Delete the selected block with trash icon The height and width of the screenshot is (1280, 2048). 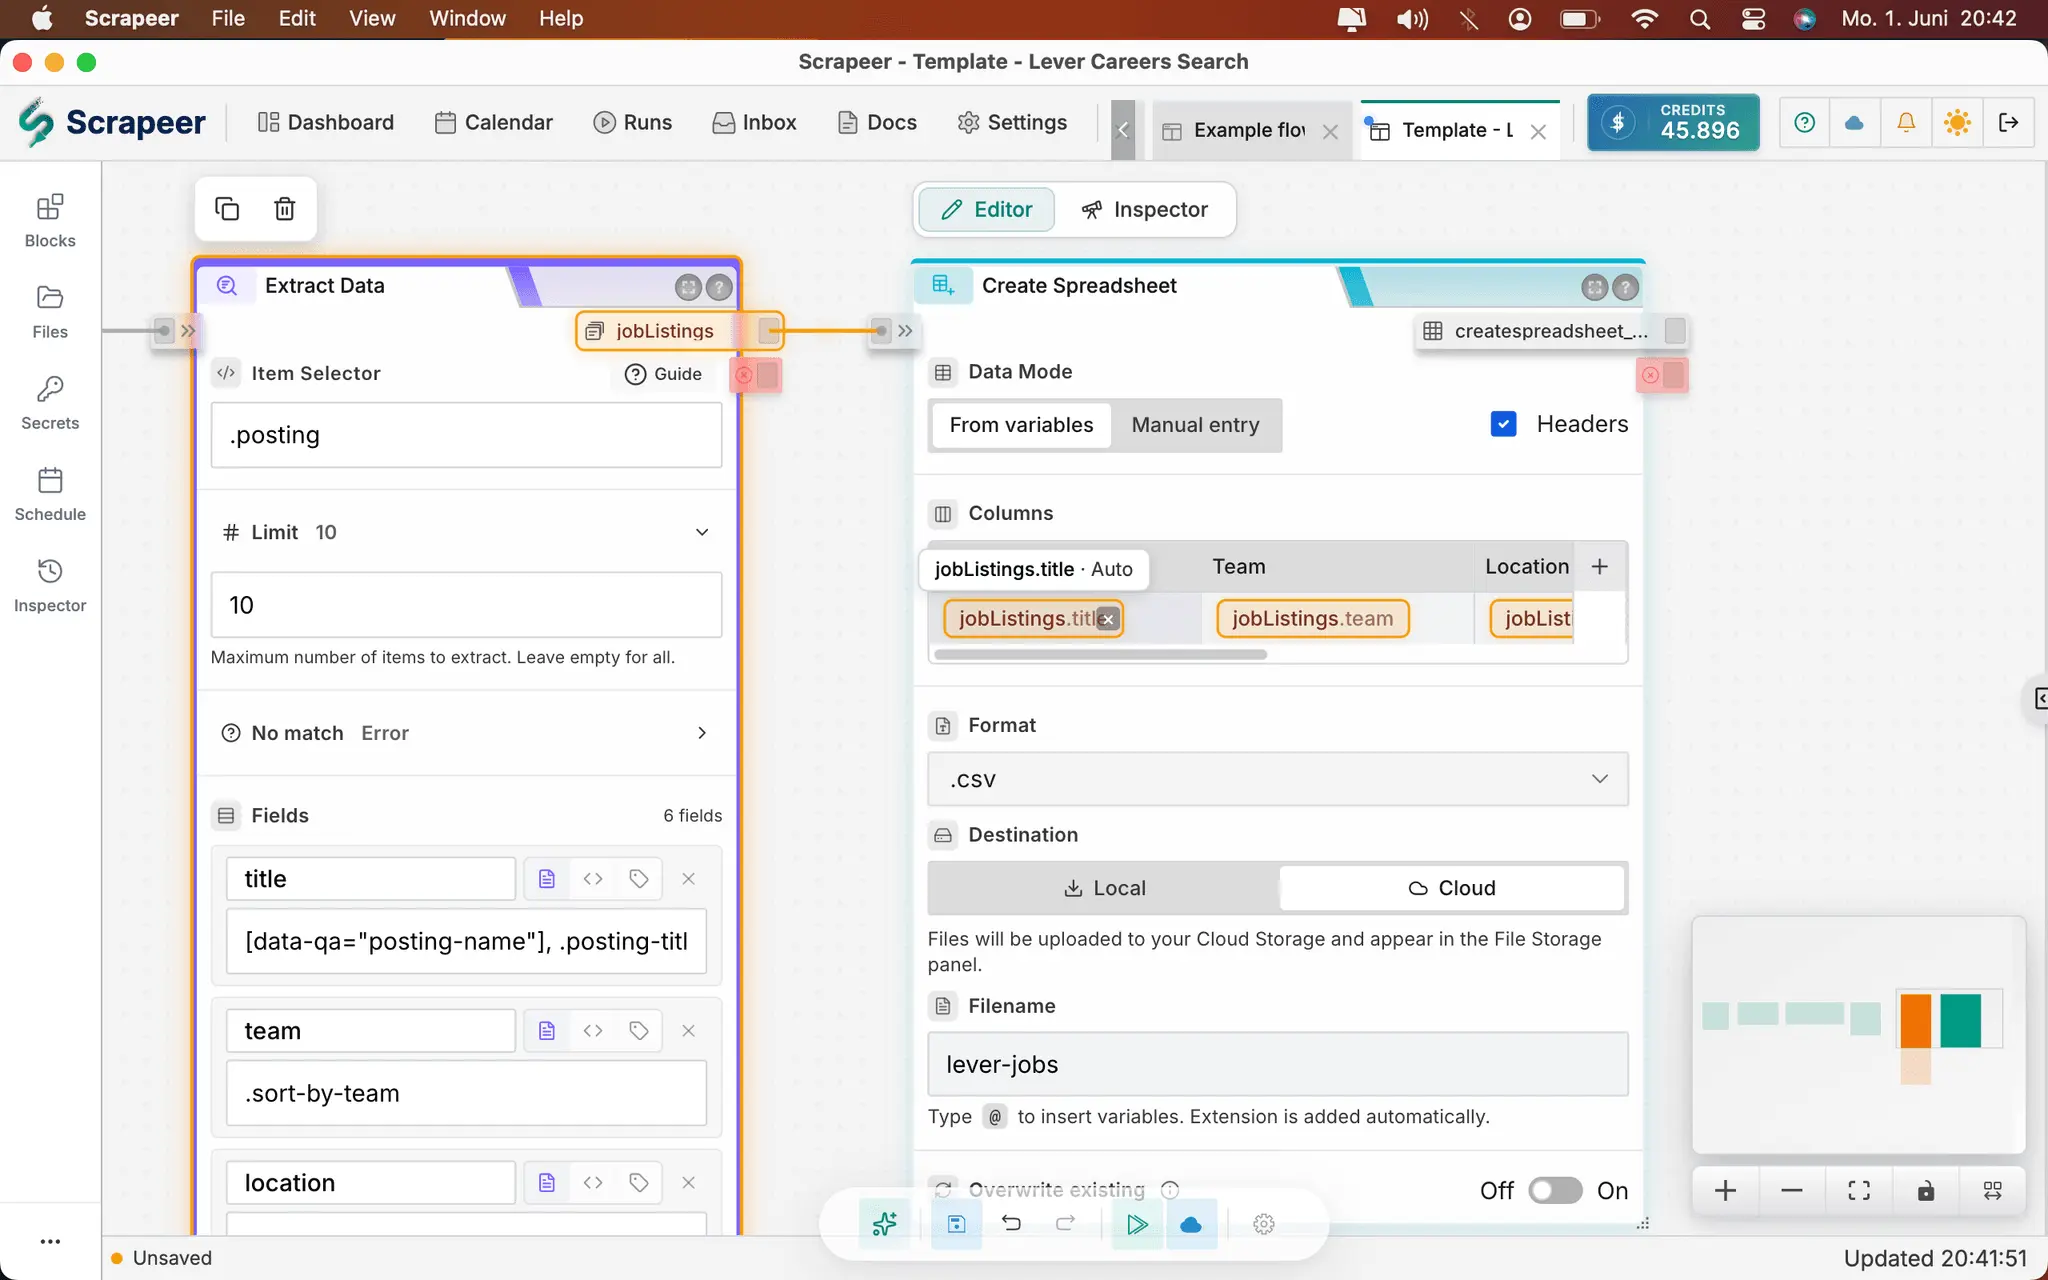[285, 208]
